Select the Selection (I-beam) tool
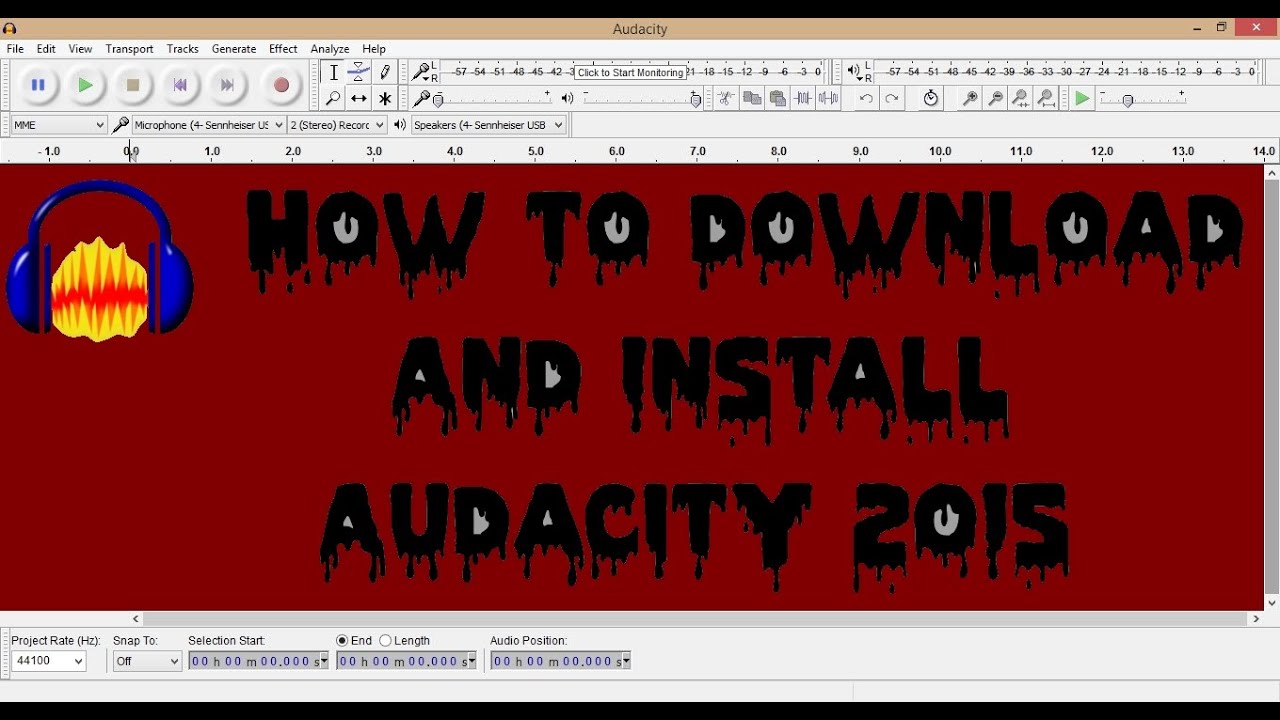The width and height of the screenshot is (1280, 720). 334,72
